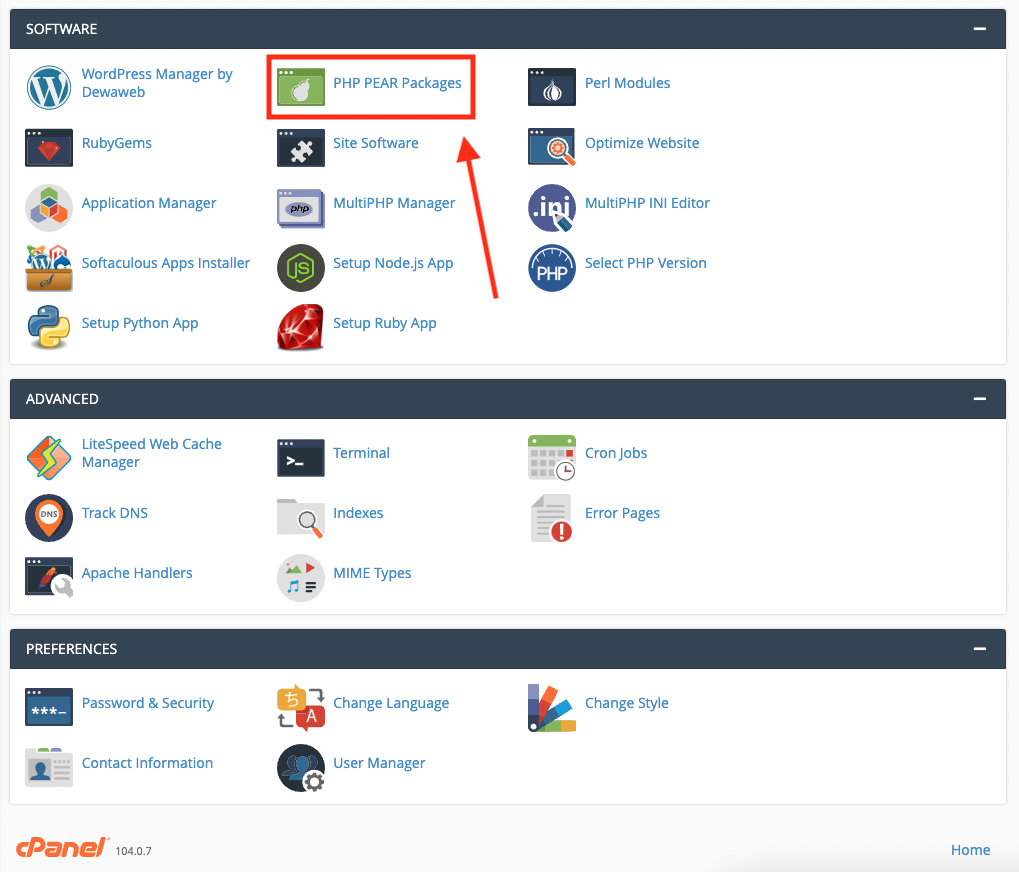Click the Cron Jobs calendar icon
Screen dimensions: 1019x872
click(552, 457)
